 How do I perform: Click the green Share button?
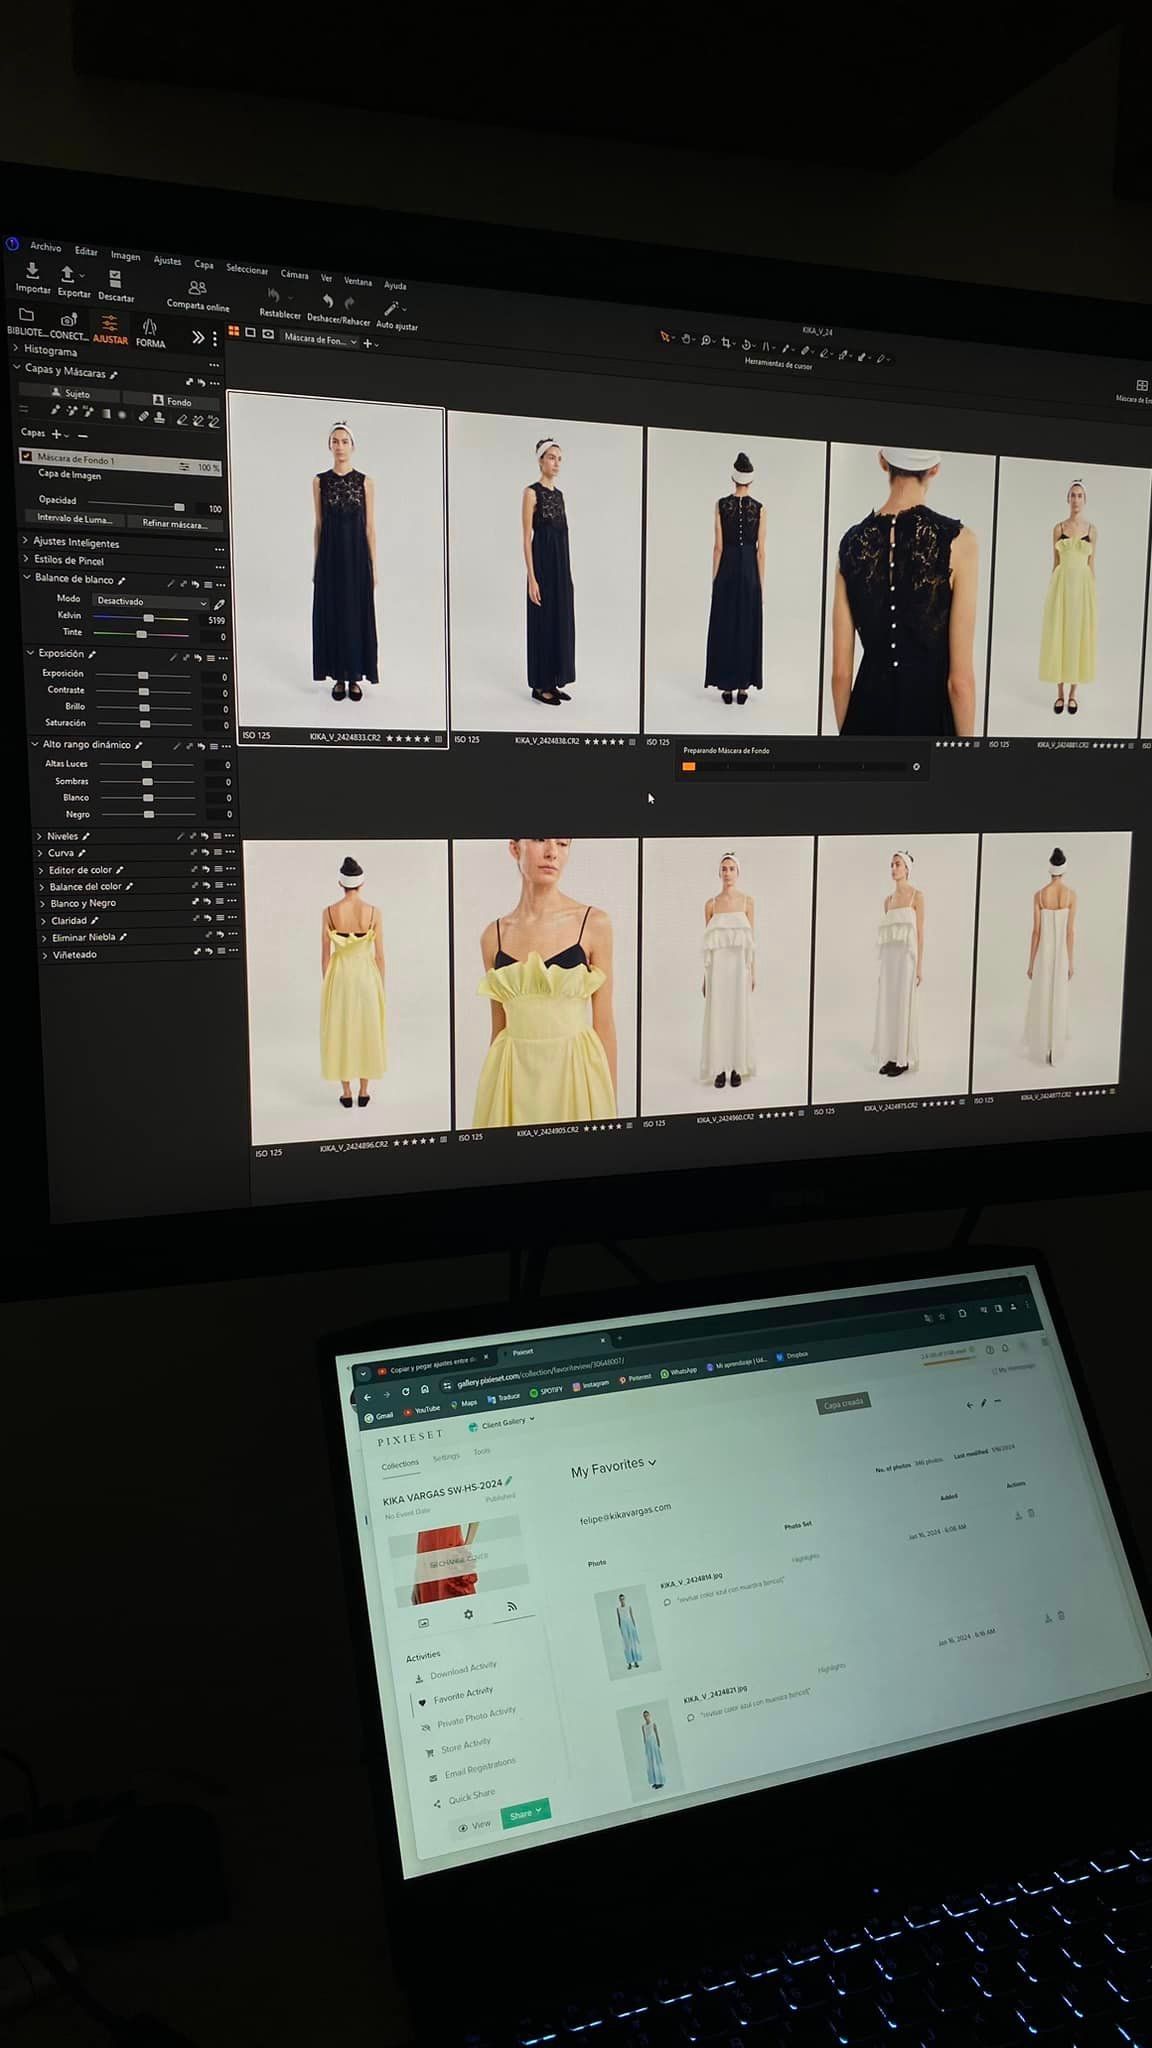pos(525,1814)
